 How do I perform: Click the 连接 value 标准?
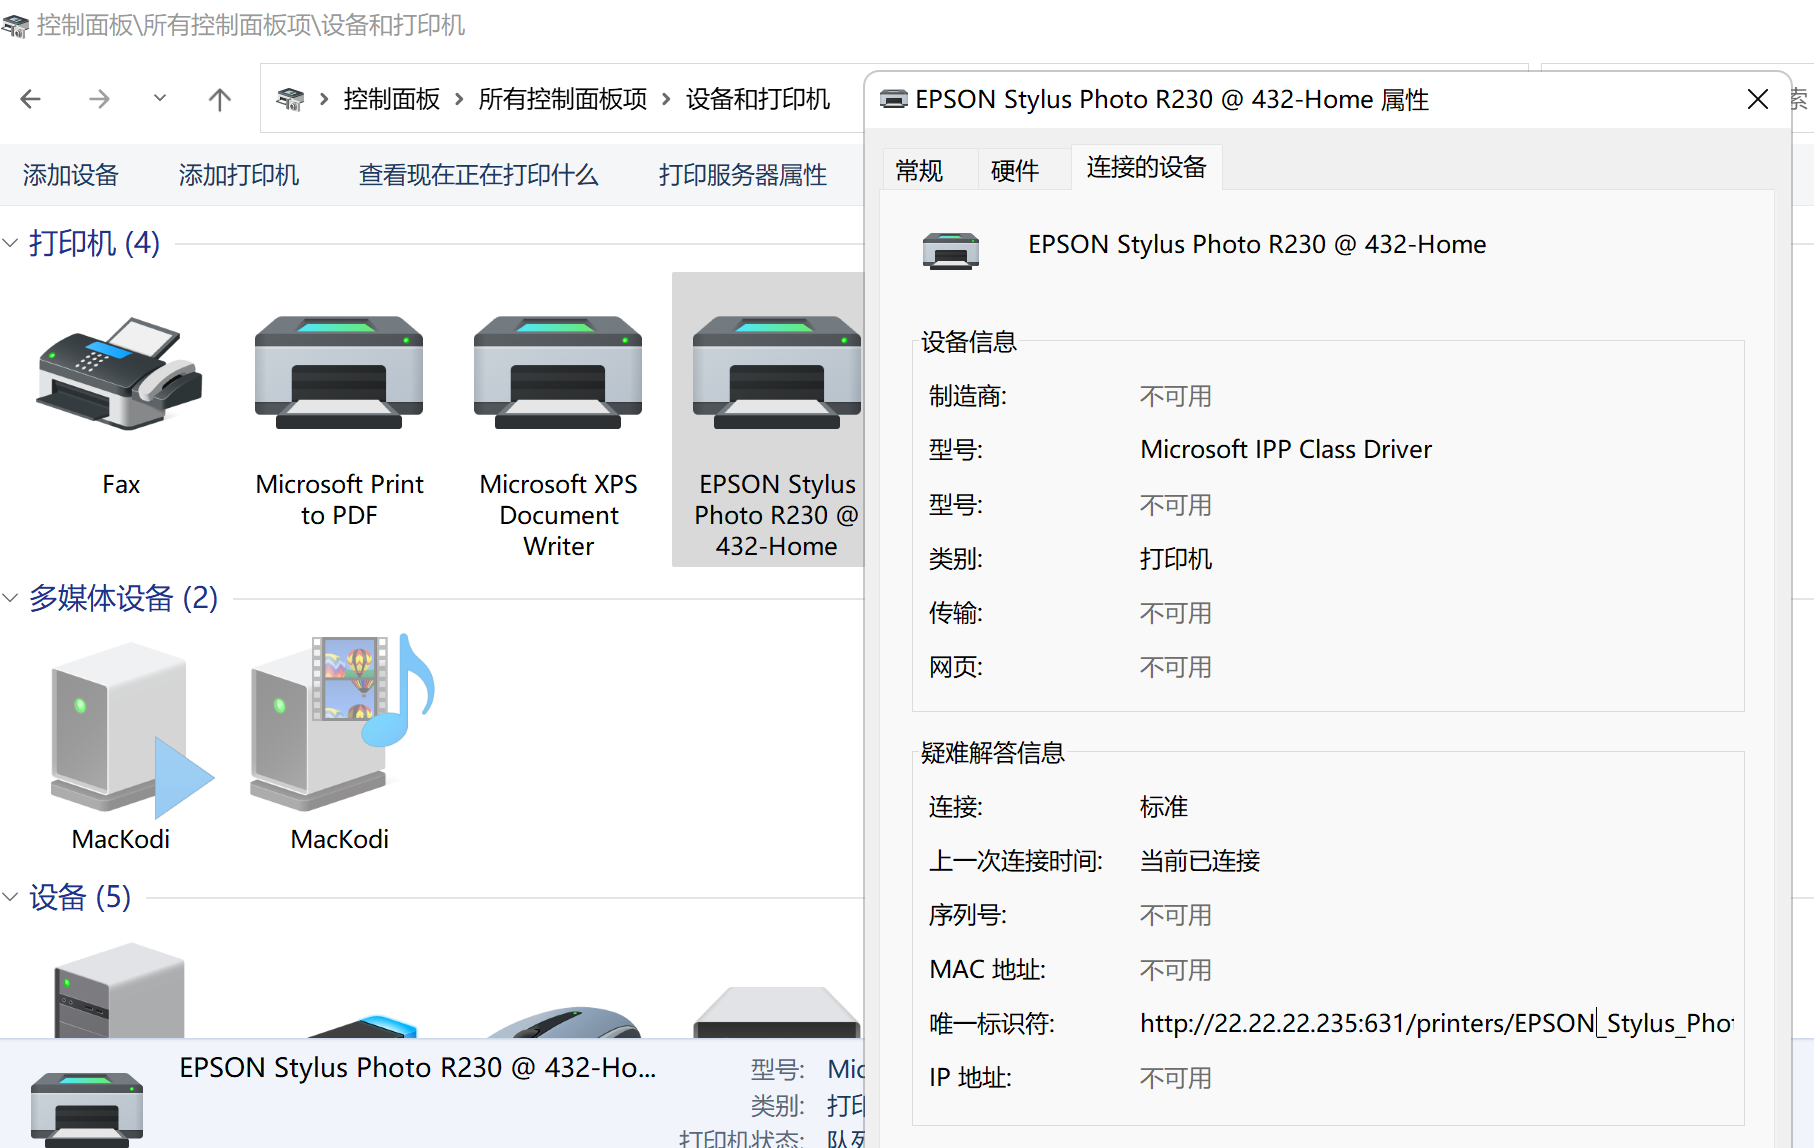(x=1164, y=807)
